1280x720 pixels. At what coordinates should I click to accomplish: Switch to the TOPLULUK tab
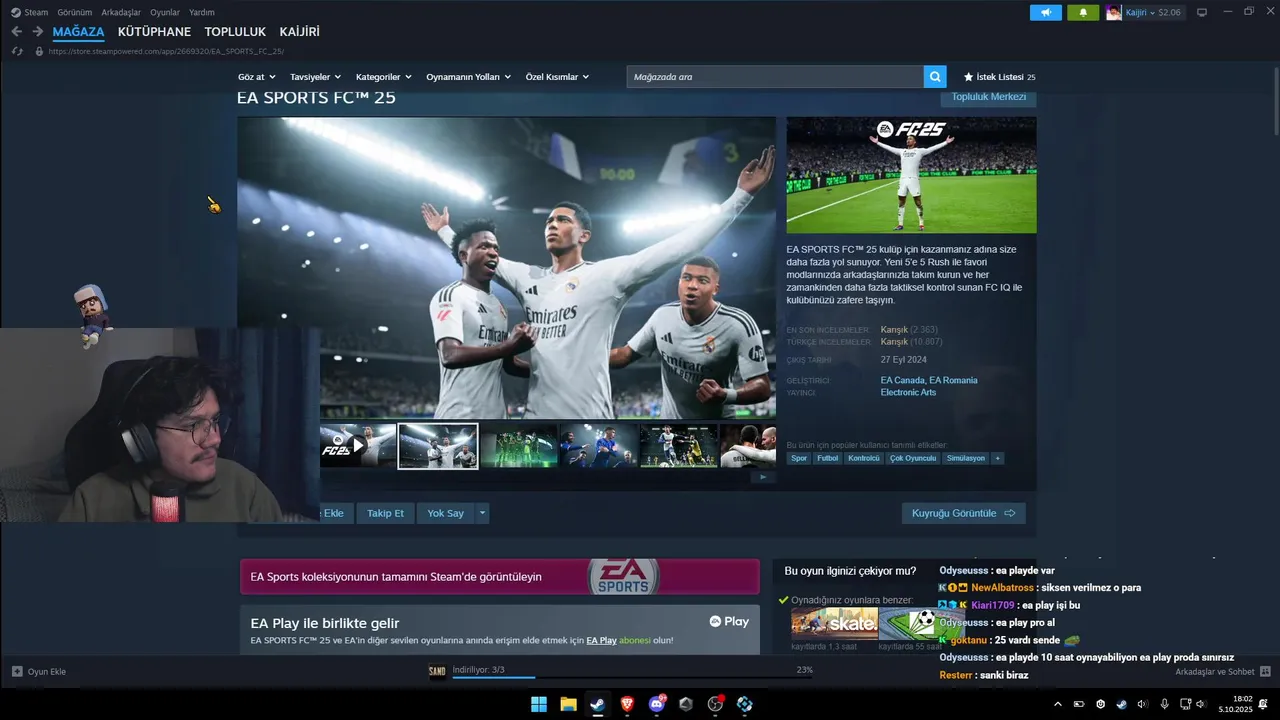coord(235,32)
